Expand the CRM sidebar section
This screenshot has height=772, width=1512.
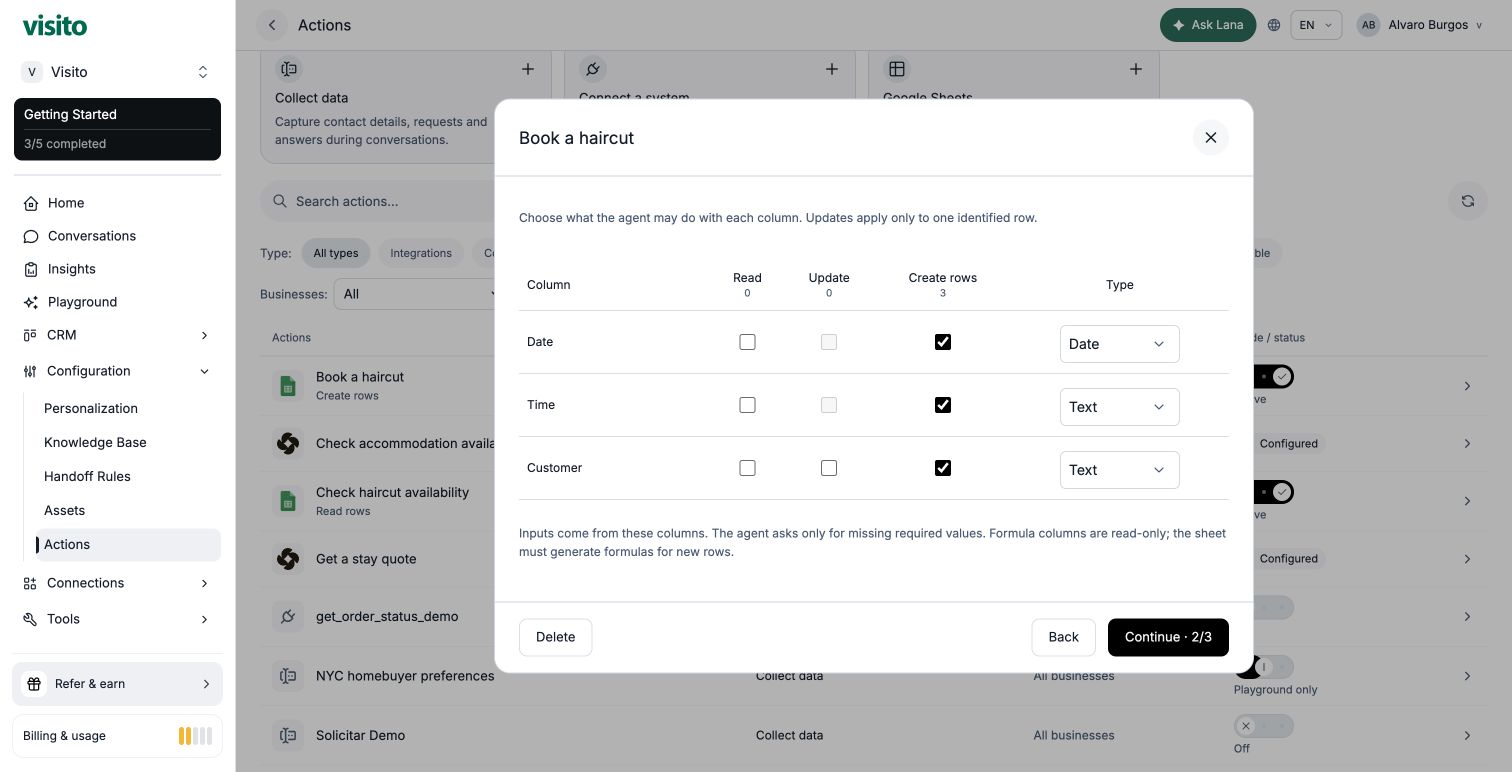pos(117,335)
